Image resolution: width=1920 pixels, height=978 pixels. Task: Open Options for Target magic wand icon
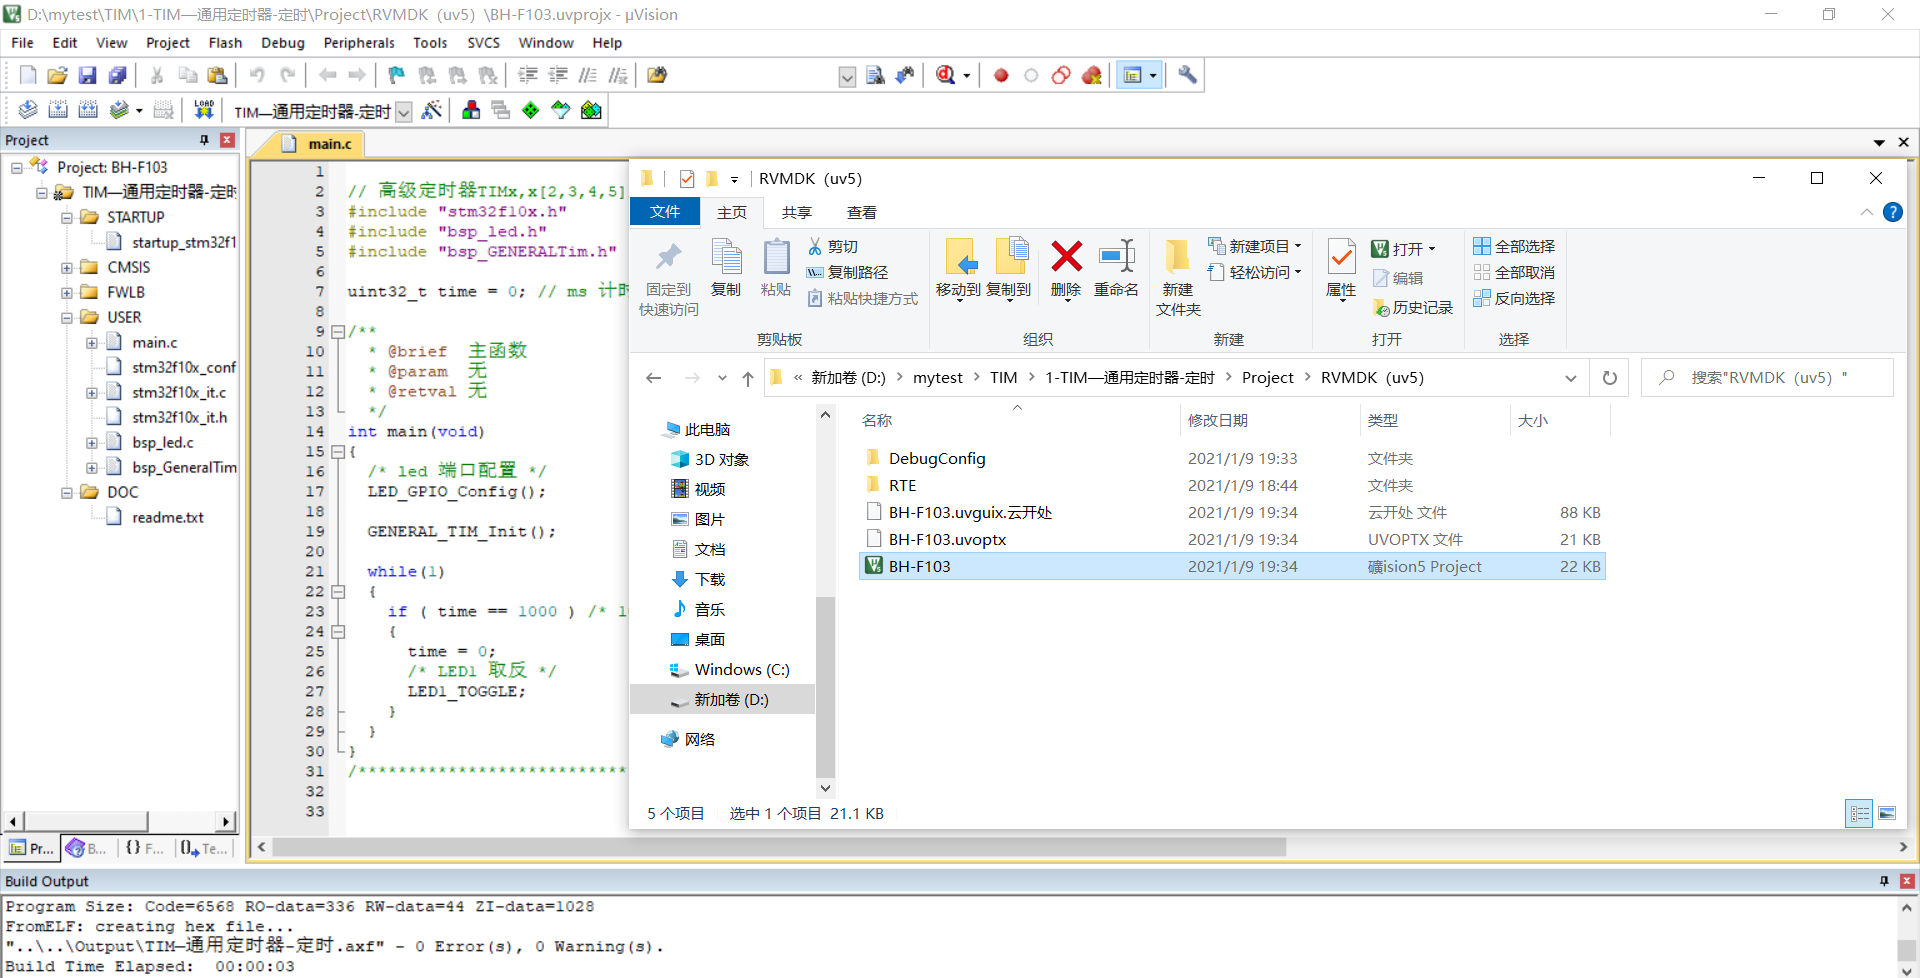tap(432, 110)
